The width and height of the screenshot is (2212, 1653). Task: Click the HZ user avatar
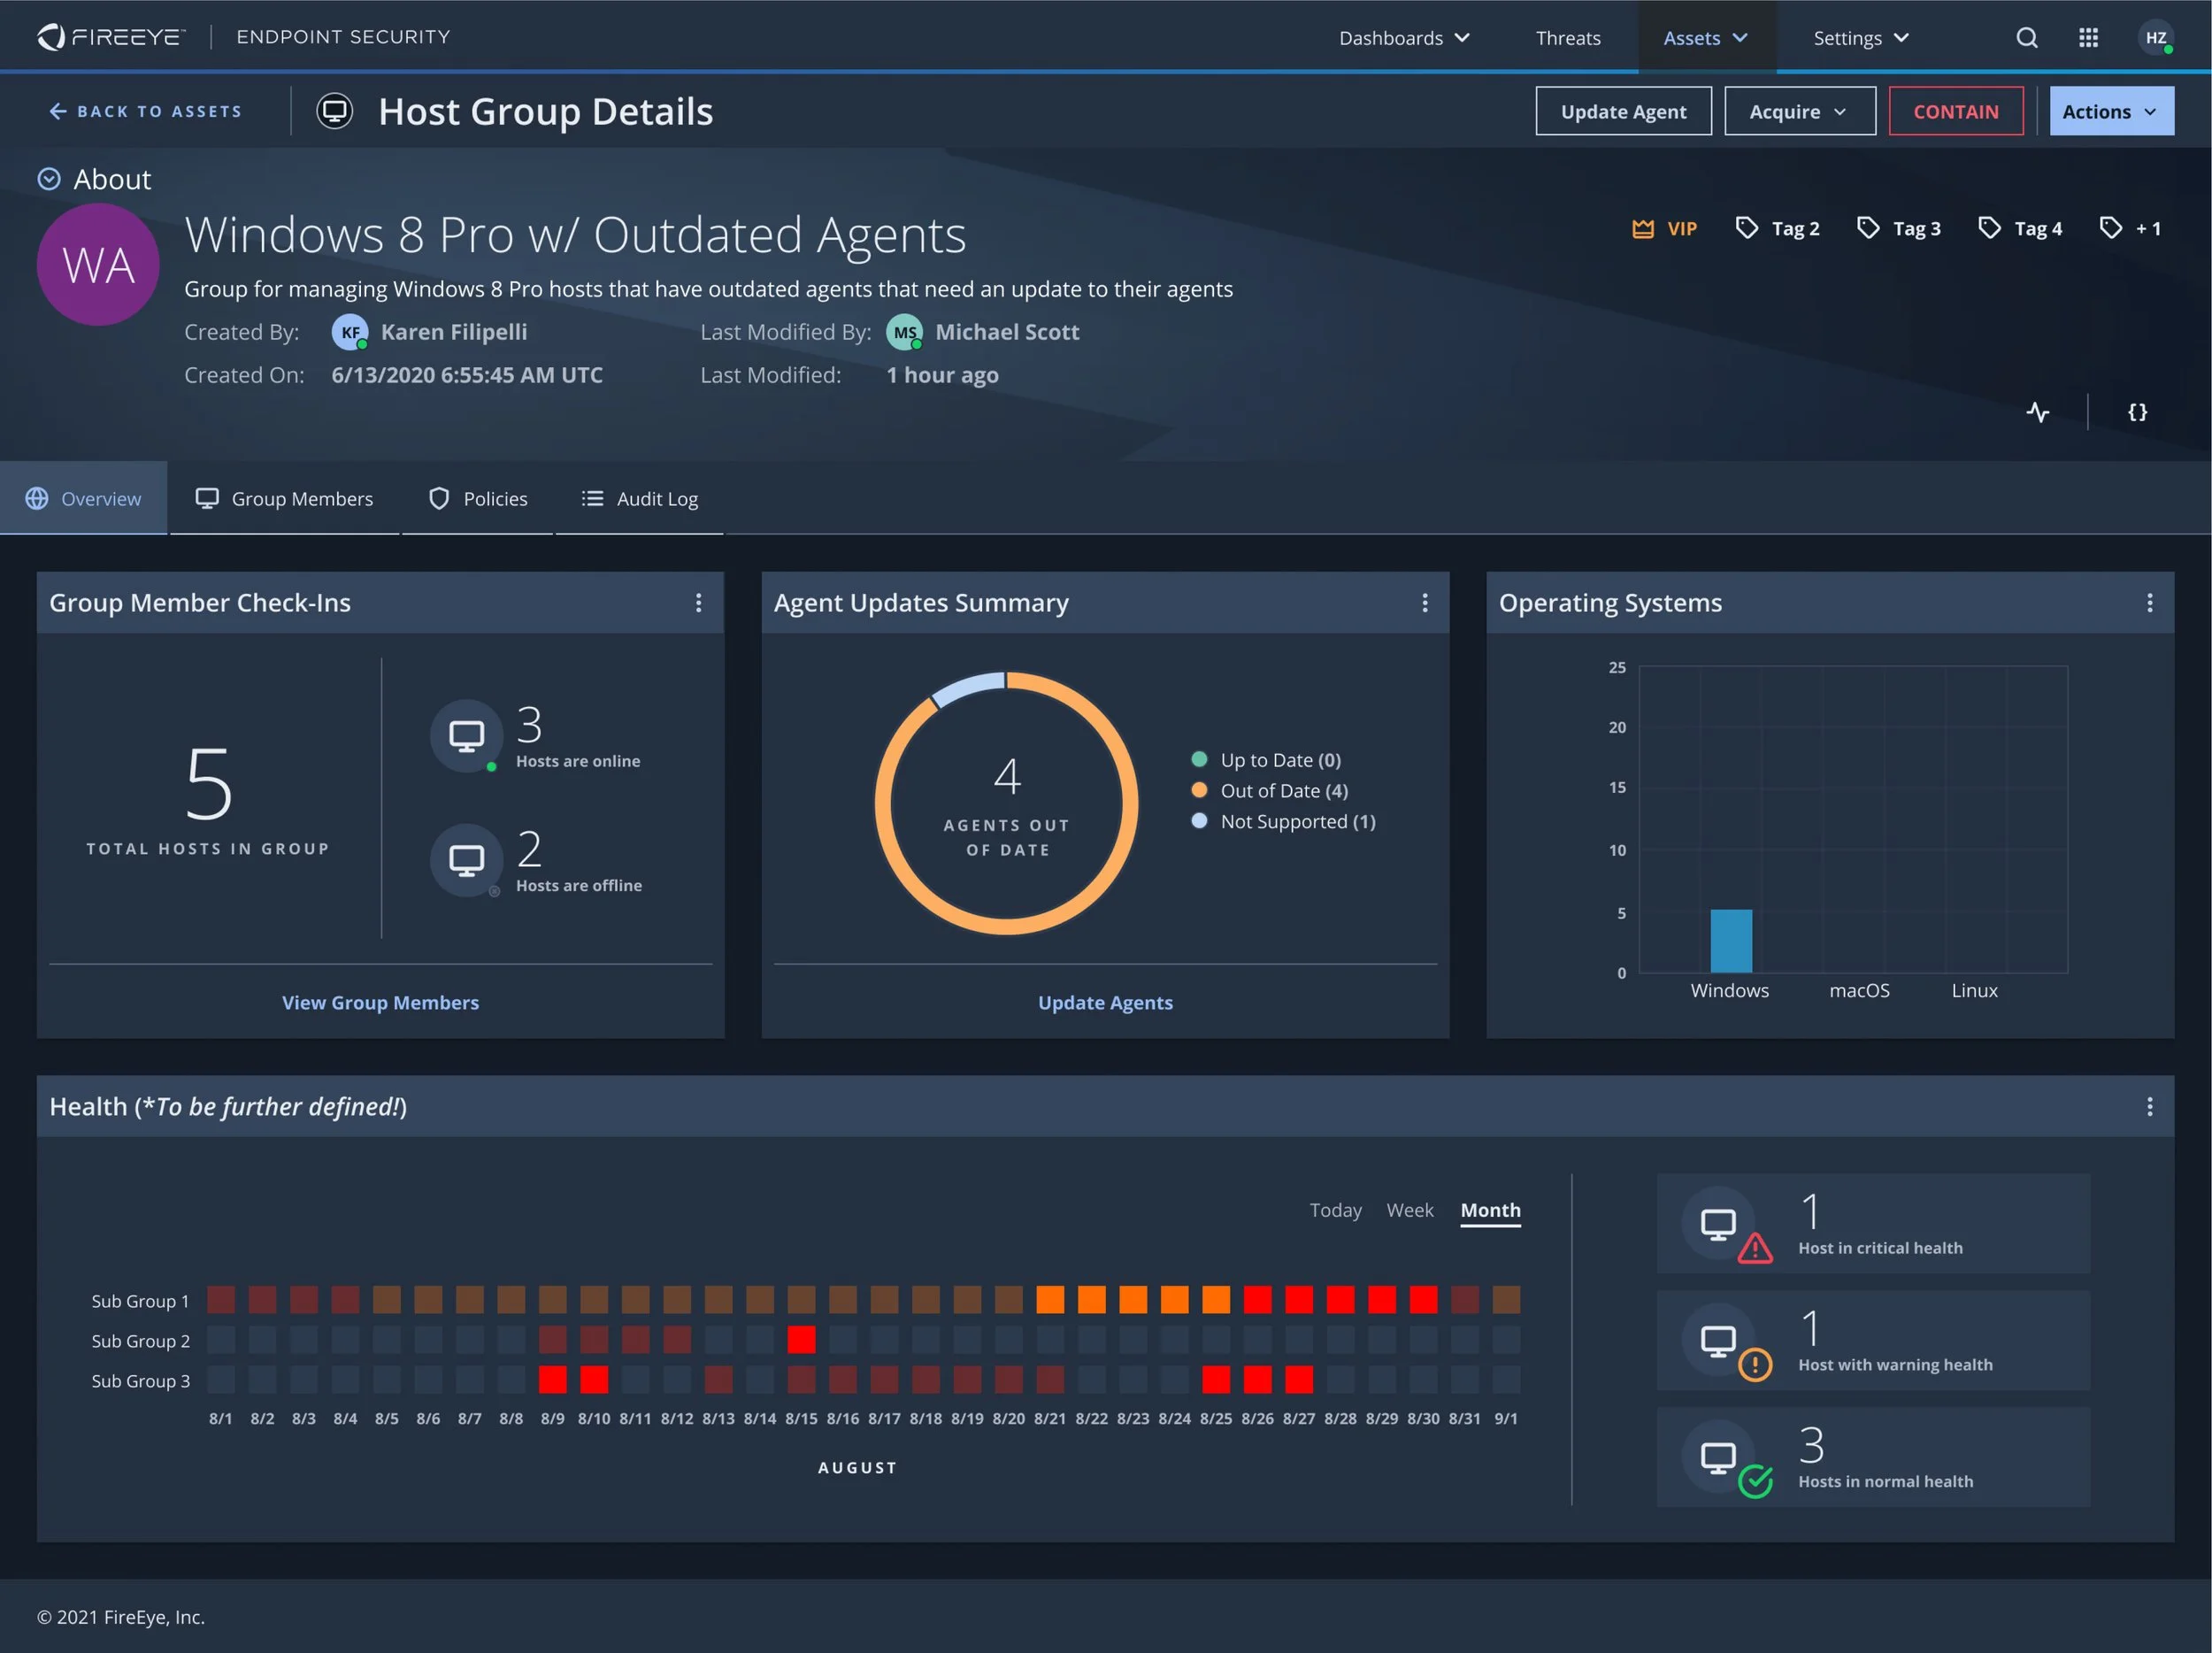coord(2155,38)
